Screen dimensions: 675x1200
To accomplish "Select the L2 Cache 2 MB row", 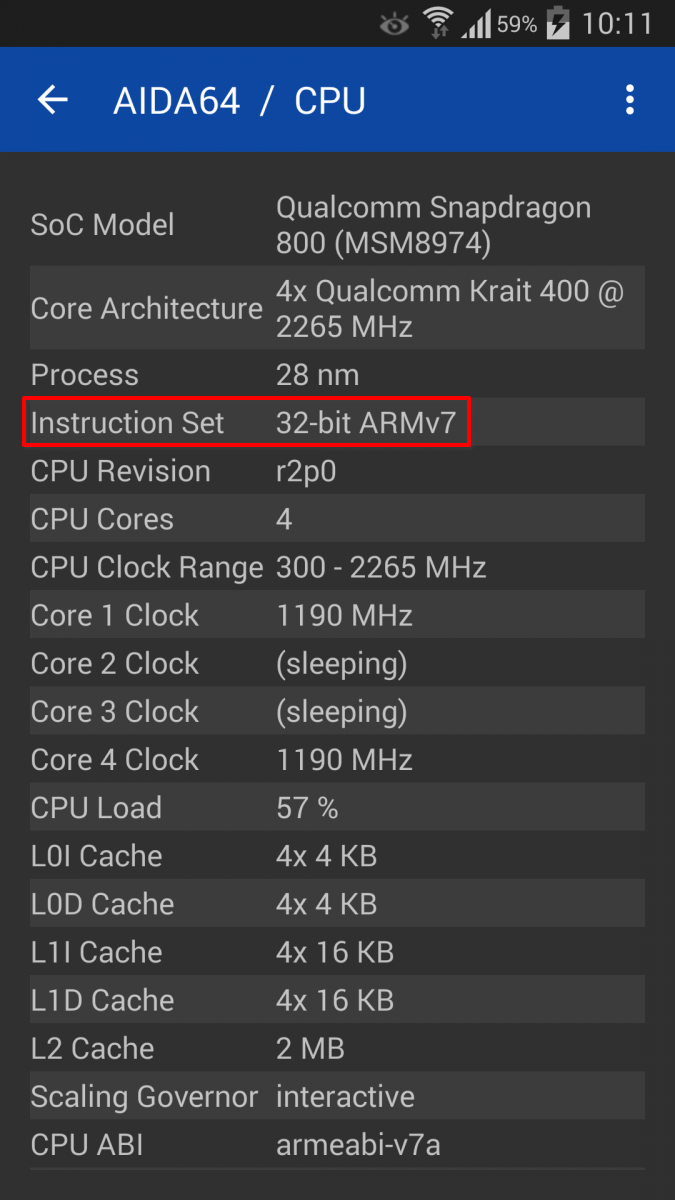I will [x=337, y=1048].
